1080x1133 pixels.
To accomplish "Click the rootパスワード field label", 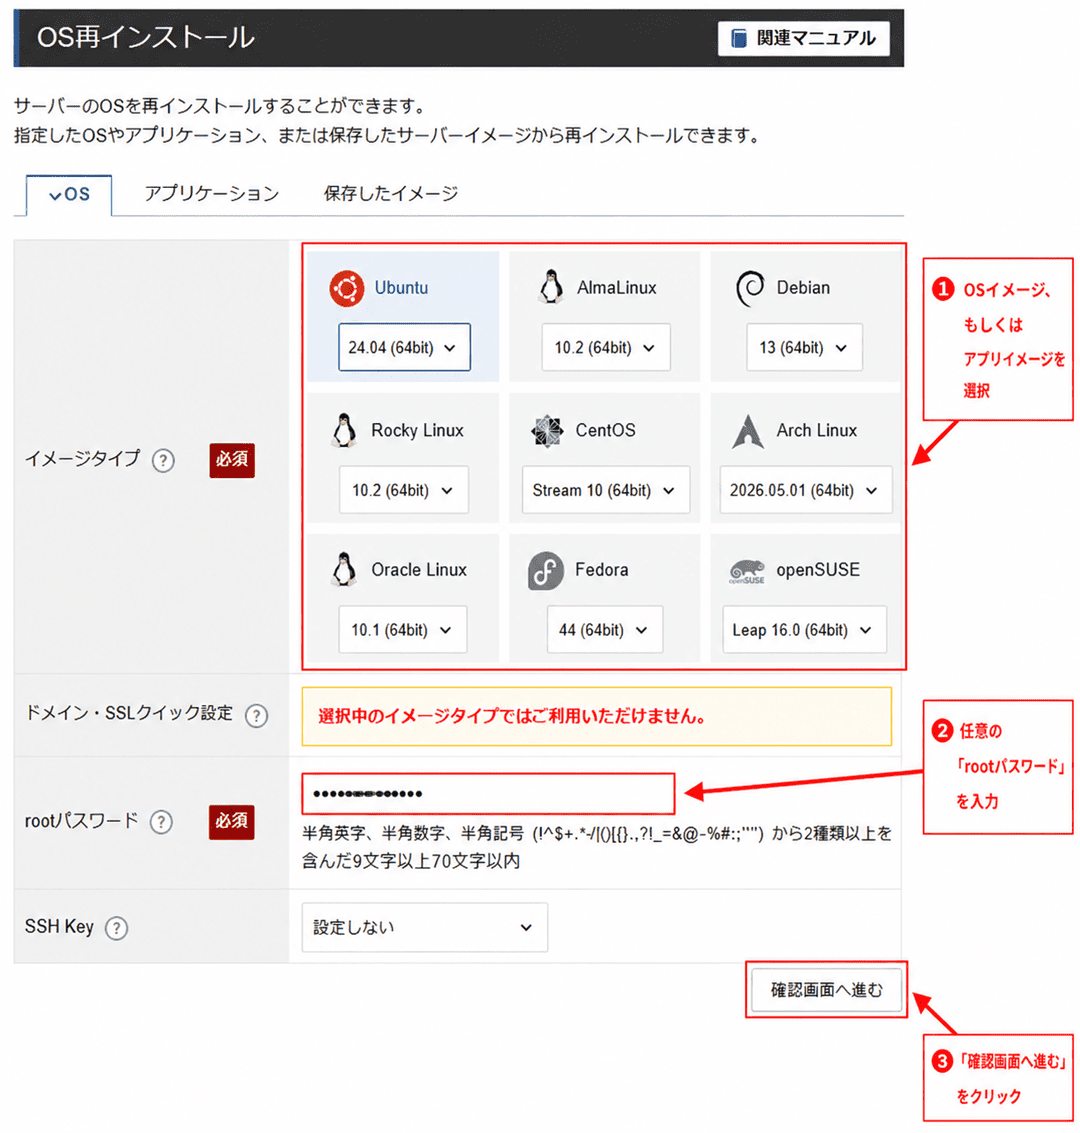I will [81, 821].
